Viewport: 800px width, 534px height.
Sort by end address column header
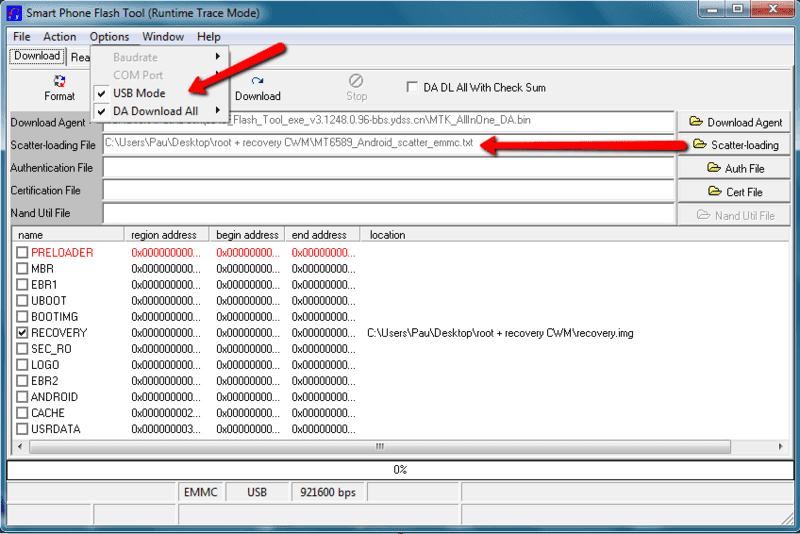coord(322,235)
